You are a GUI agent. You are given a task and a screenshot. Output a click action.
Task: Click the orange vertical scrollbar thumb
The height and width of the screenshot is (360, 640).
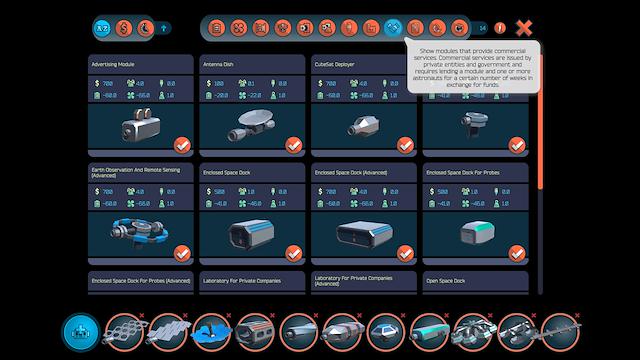[x=540, y=122]
